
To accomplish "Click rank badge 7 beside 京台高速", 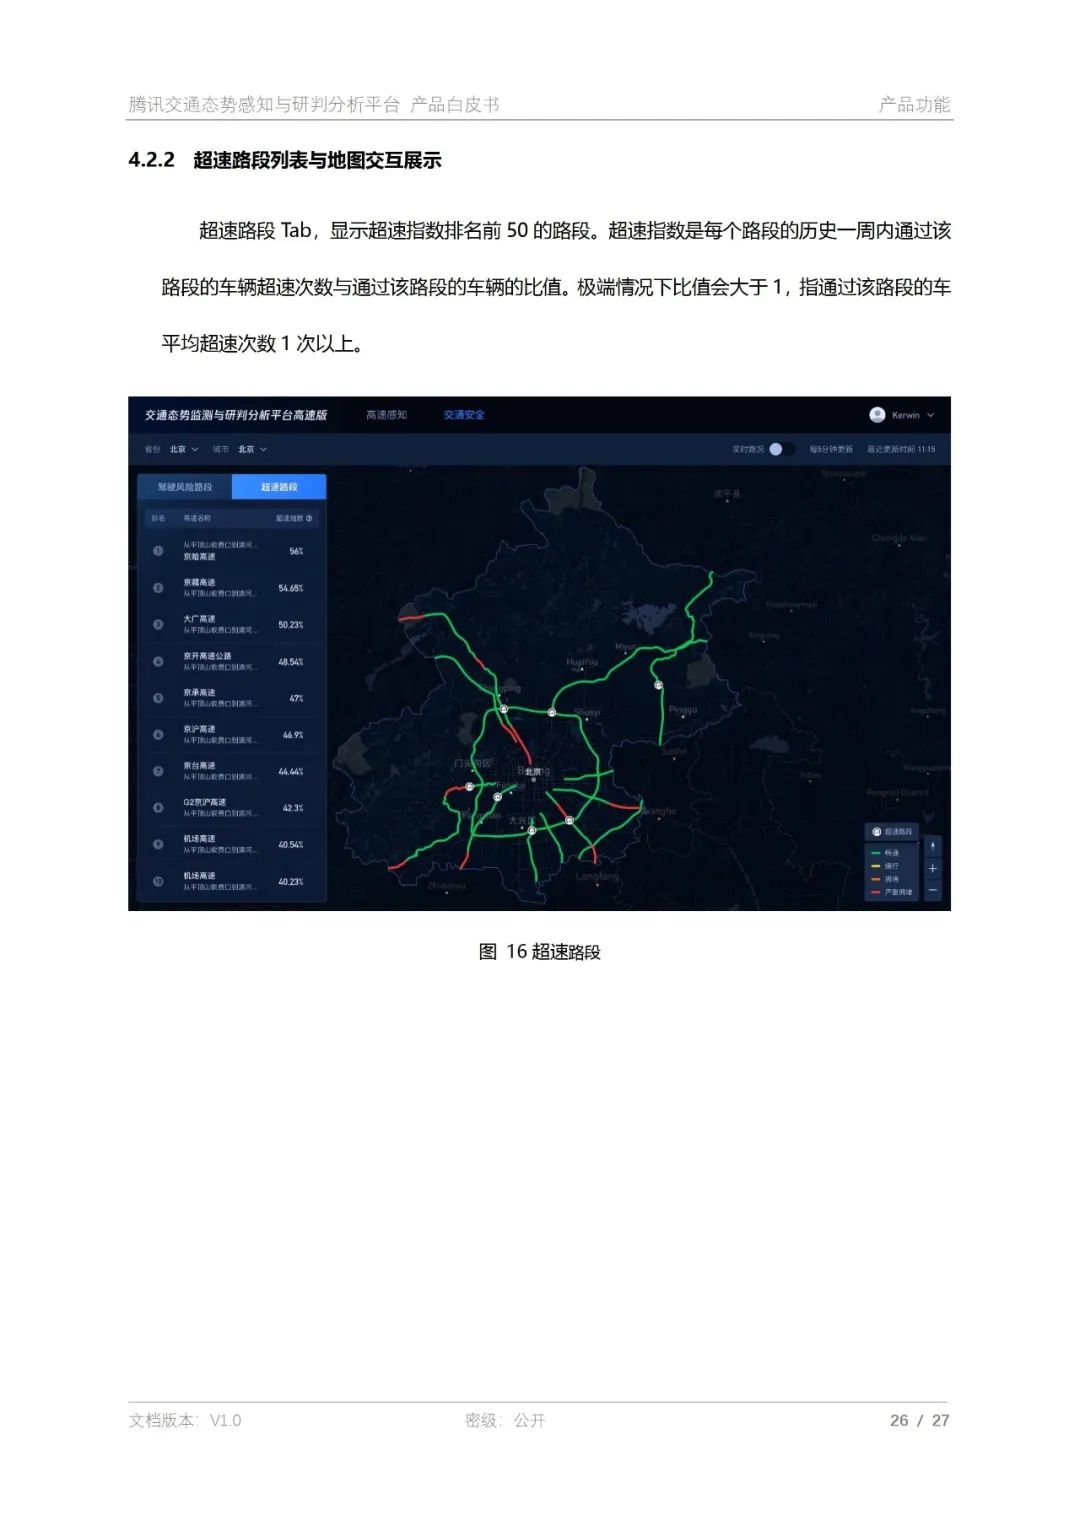I will tap(158, 771).
